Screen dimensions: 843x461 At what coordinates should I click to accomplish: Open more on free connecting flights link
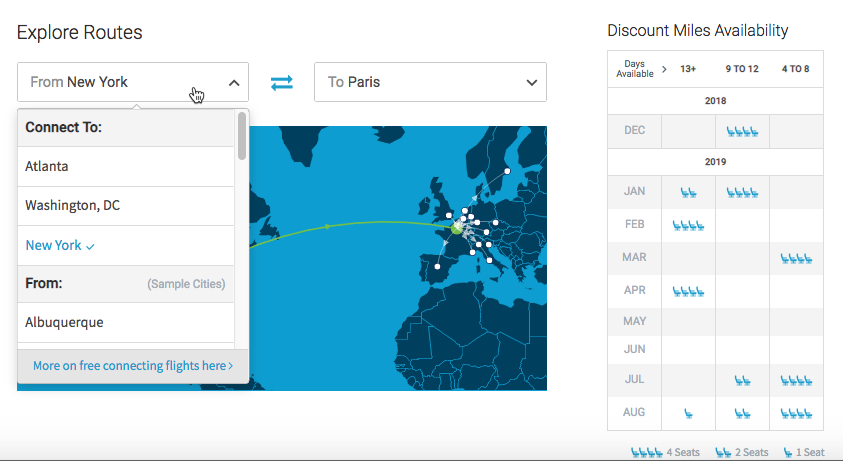132,366
